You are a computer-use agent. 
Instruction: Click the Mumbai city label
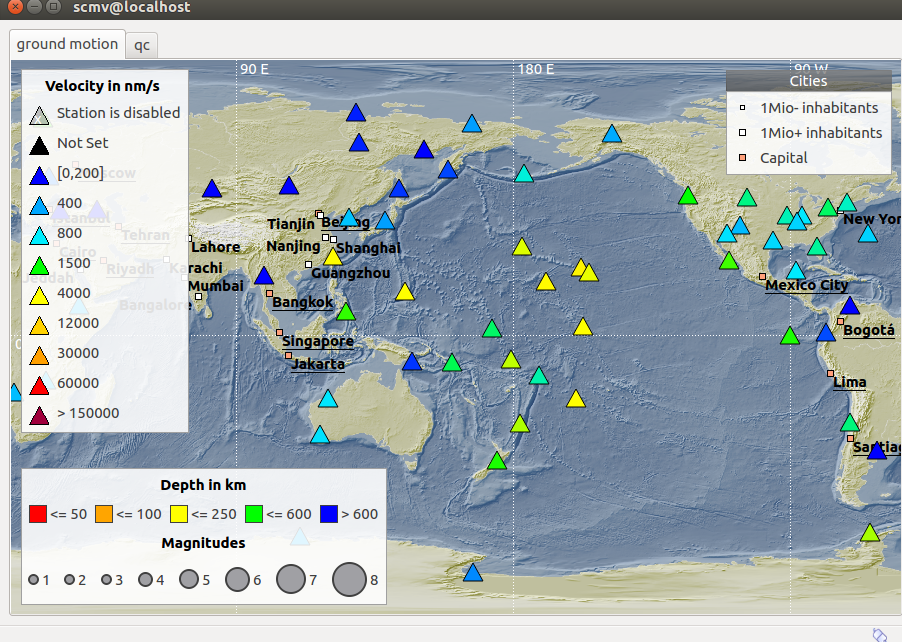coord(216,286)
